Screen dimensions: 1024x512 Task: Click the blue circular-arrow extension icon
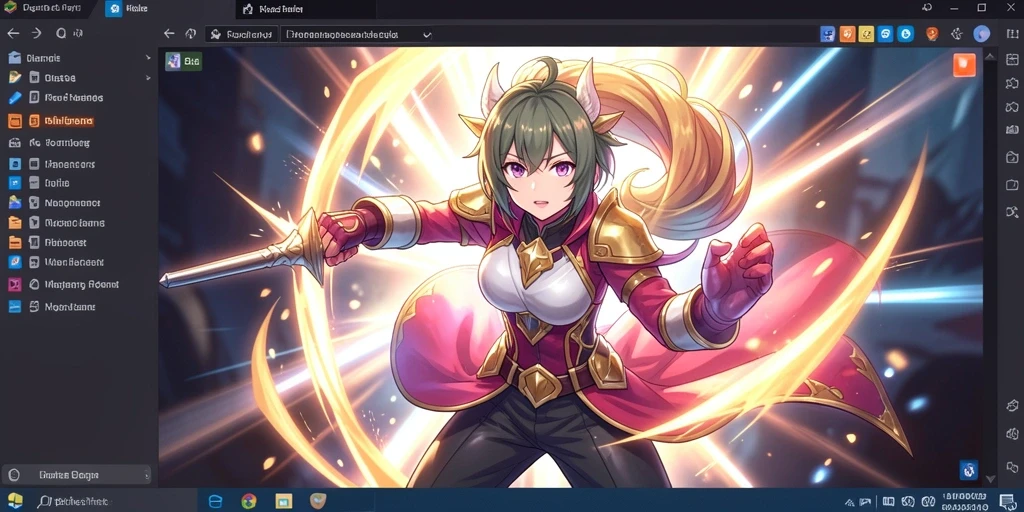click(x=886, y=34)
